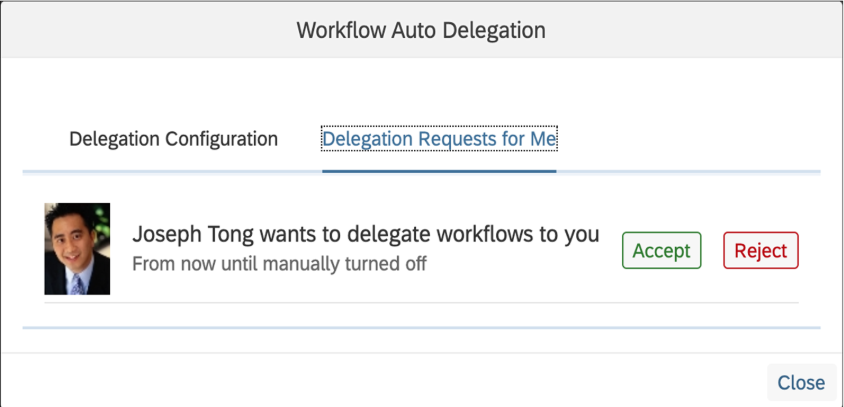Click the "From now until manually turned off" text
844x407 pixels.
(279, 265)
